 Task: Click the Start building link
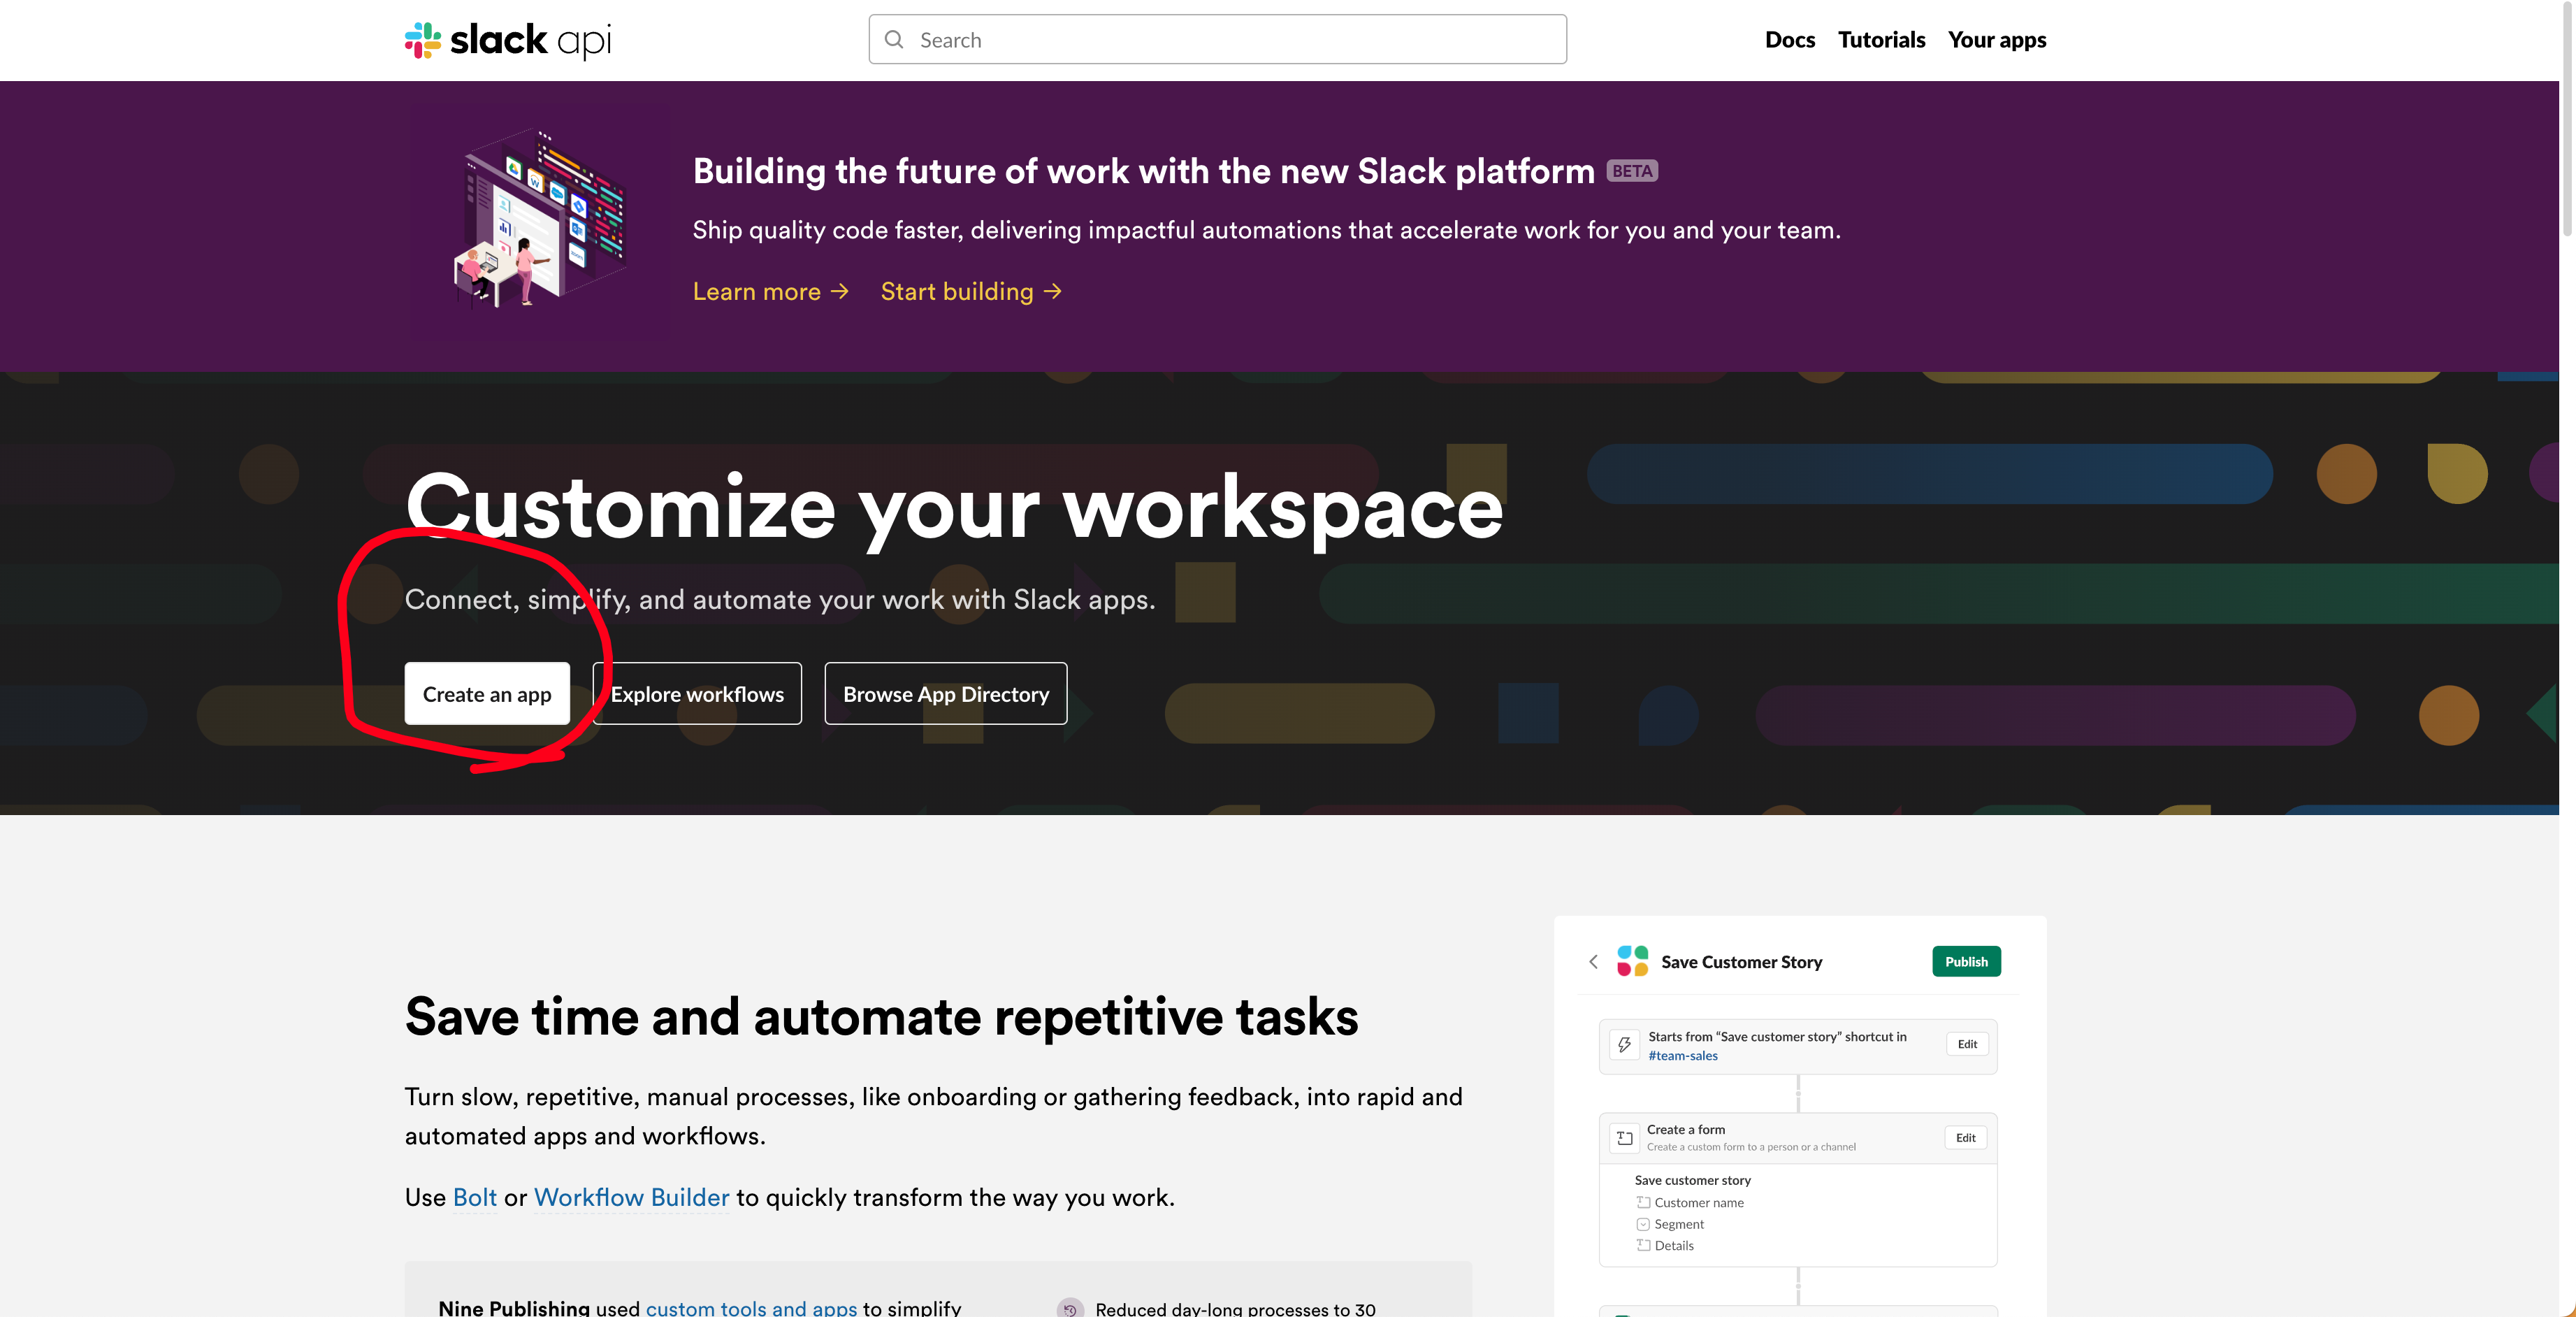970,291
